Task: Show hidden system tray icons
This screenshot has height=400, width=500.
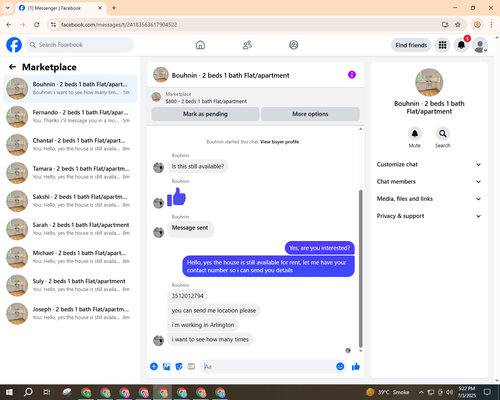Action: click(421, 392)
